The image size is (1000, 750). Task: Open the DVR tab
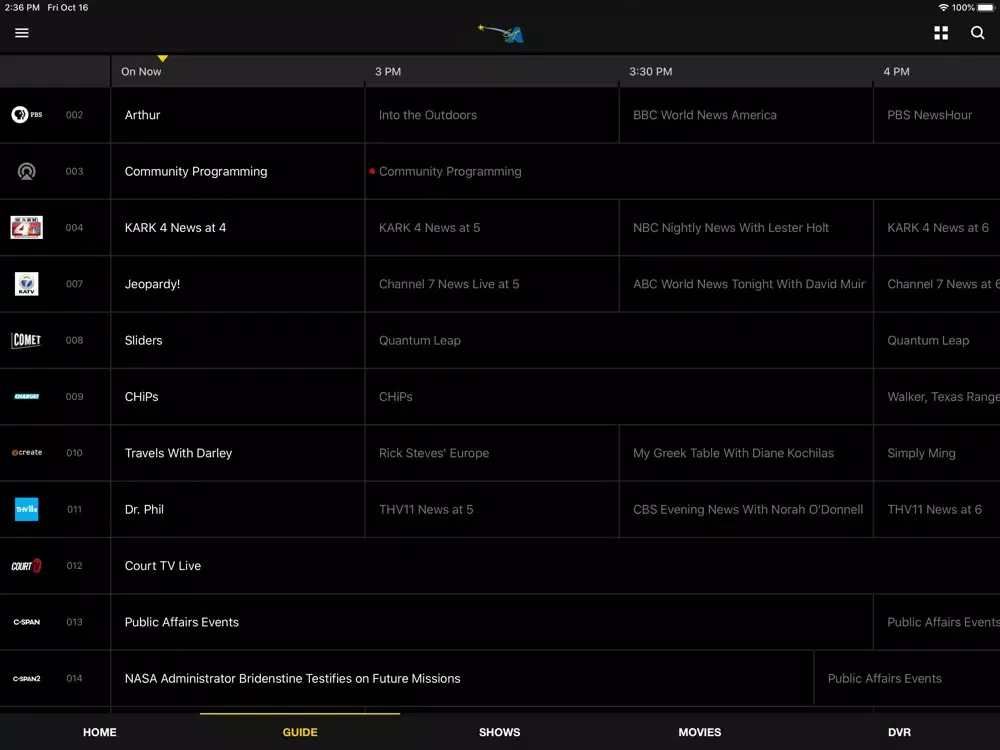(x=899, y=732)
